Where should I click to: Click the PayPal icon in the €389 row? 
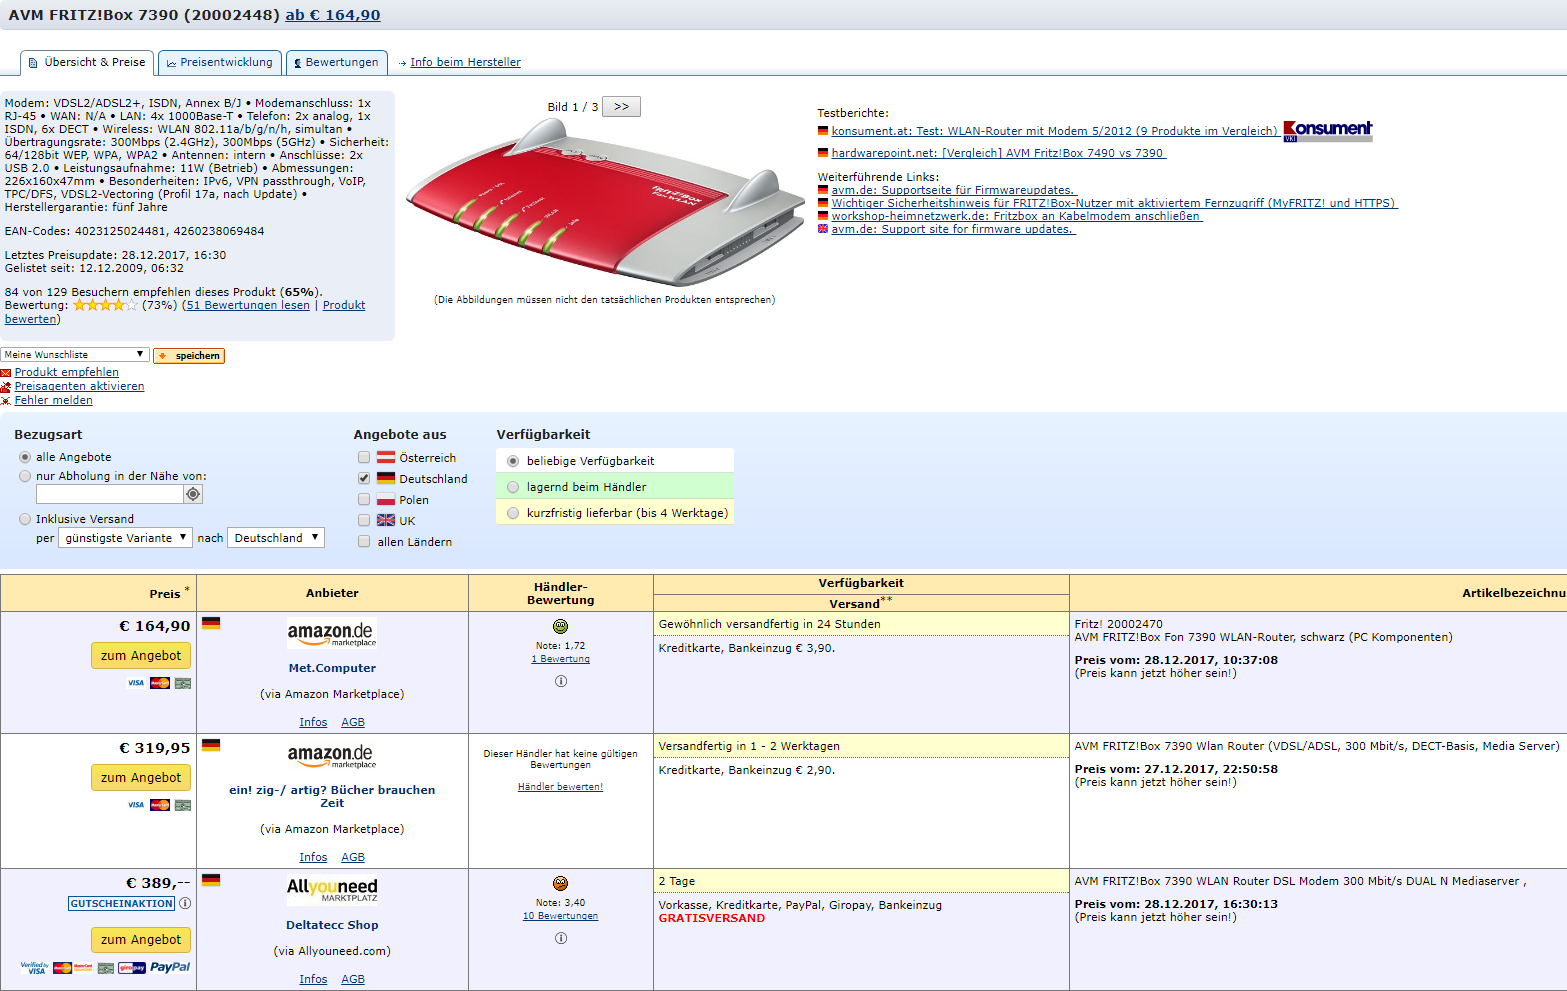point(170,967)
